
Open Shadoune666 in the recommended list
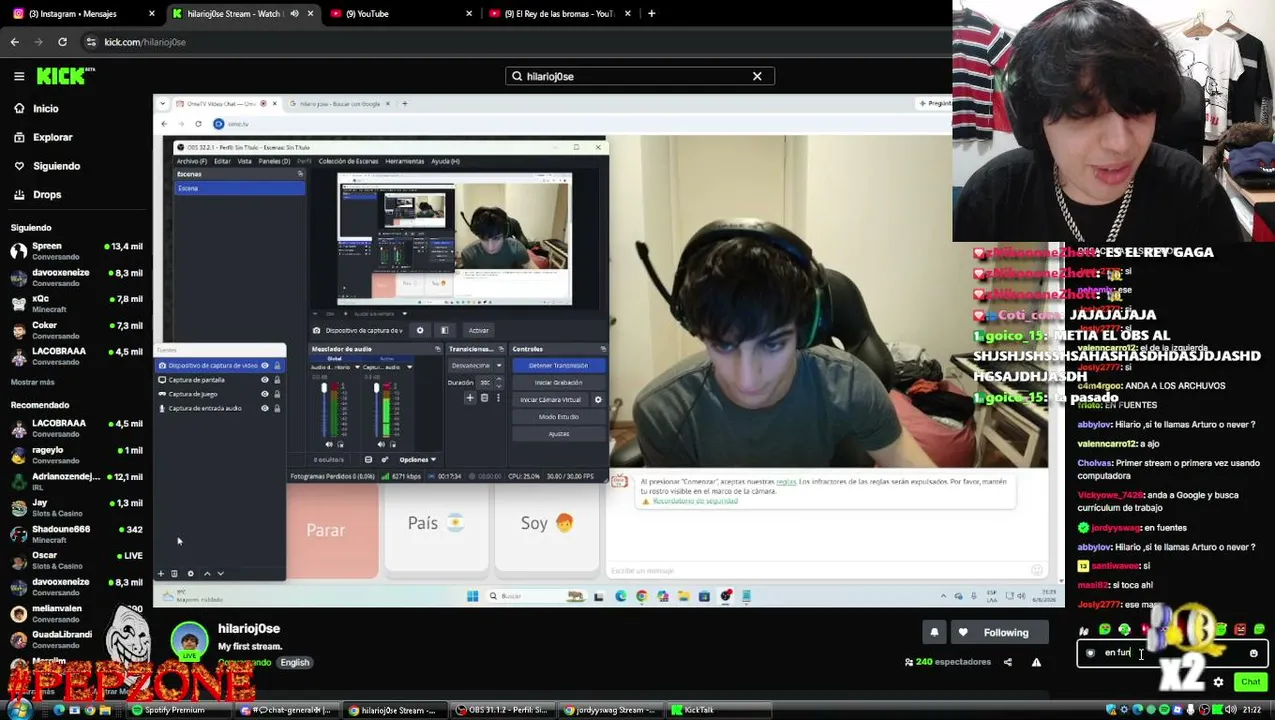coord(76,534)
